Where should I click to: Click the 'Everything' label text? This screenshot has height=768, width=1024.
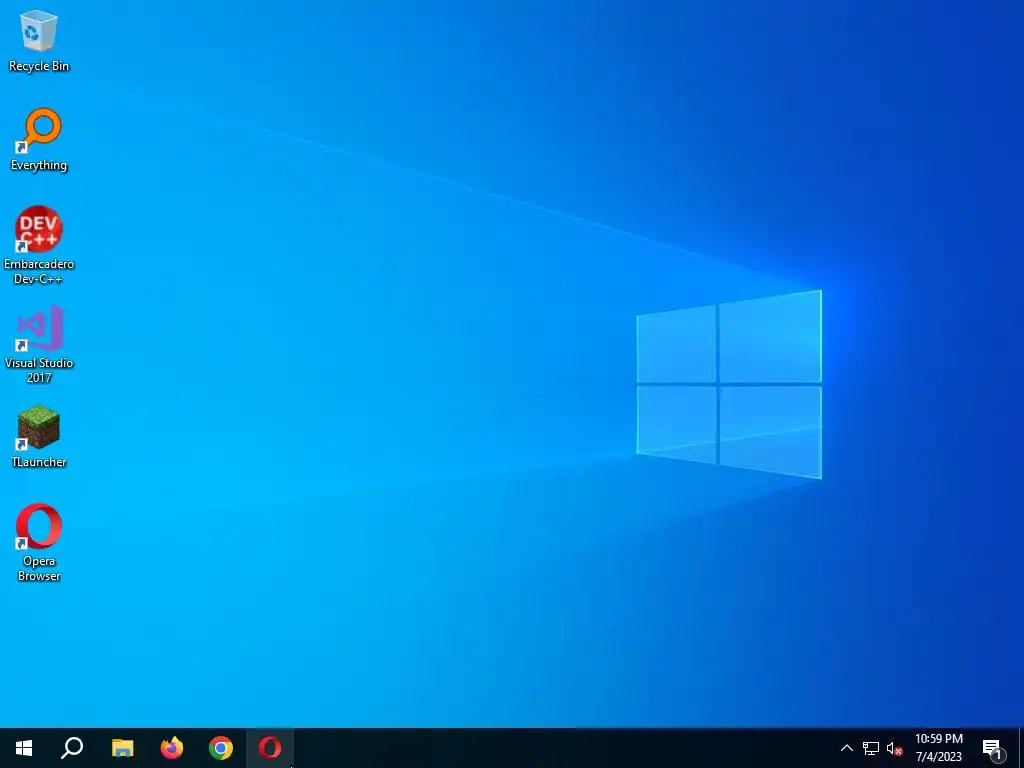coord(39,165)
